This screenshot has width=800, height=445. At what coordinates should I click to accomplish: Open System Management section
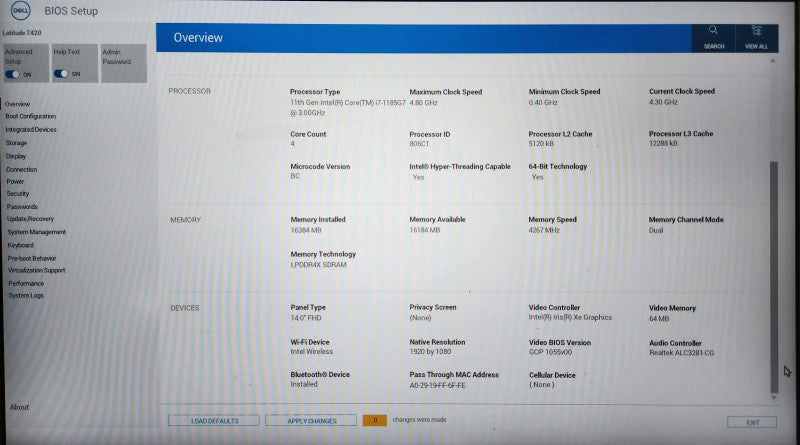37,232
